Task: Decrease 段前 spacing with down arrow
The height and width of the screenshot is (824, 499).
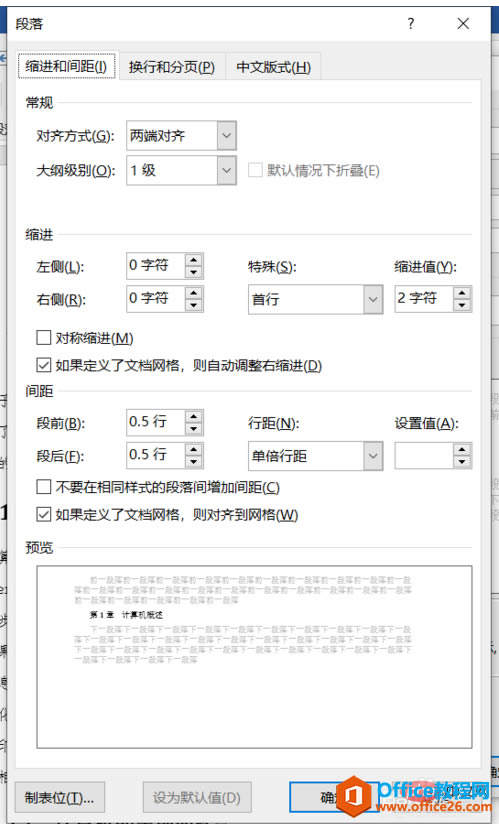Action: pos(194,429)
